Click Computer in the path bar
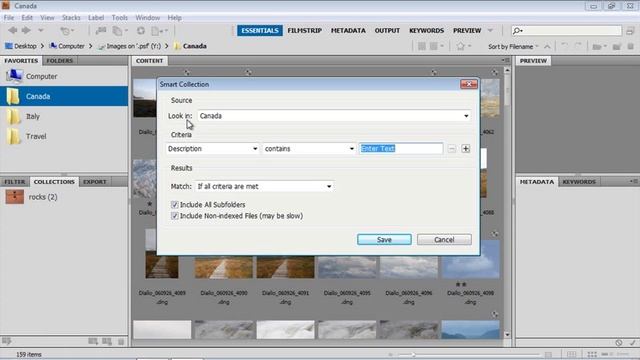This screenshot has width=640, height=360. 67,46
